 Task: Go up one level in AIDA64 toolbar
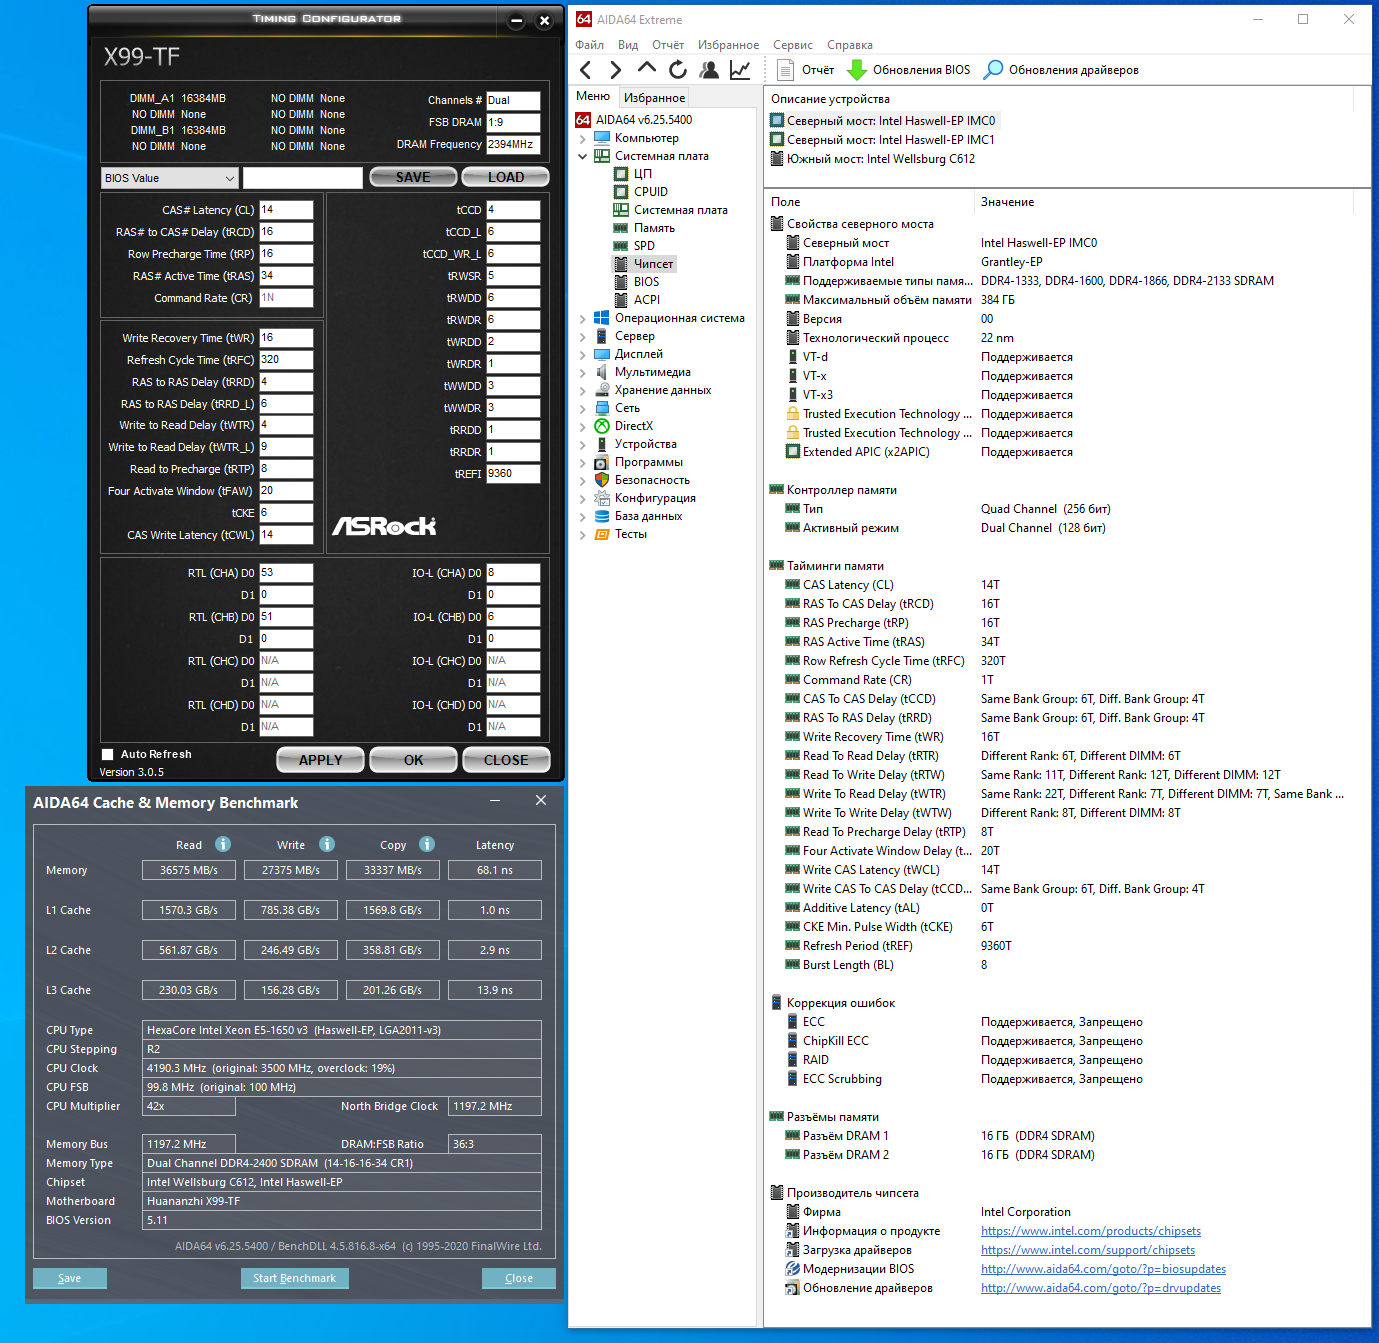pyautogui.click(x=647, y=69)
